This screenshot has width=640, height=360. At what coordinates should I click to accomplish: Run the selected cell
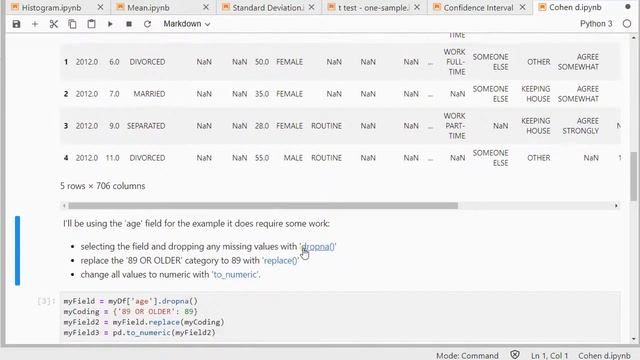[110, 24]
